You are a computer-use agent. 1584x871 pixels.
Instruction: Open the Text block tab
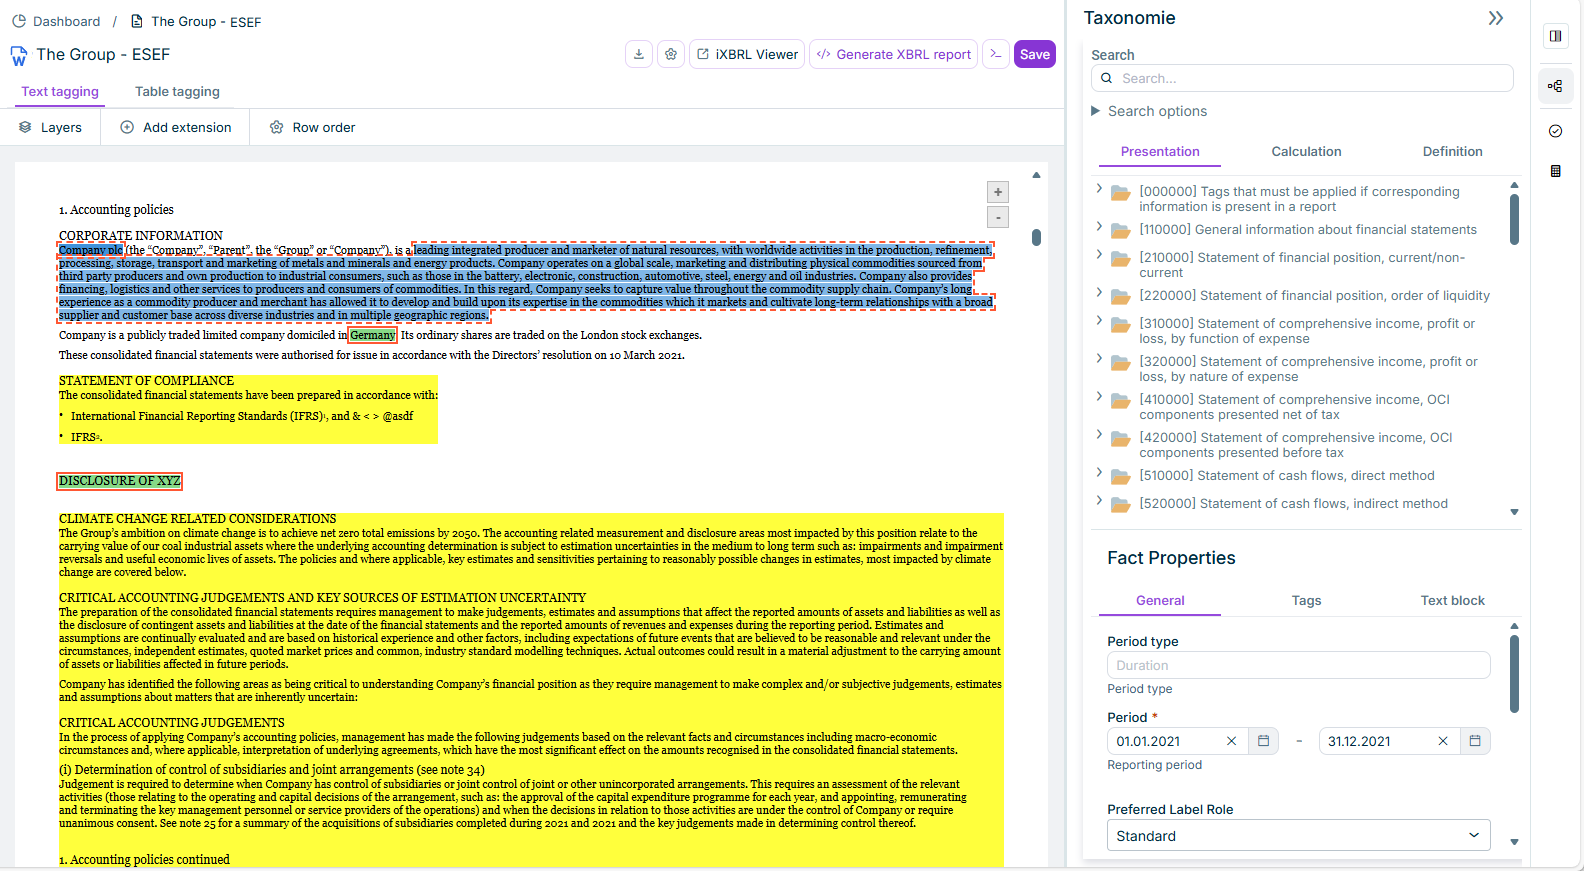1452,600
